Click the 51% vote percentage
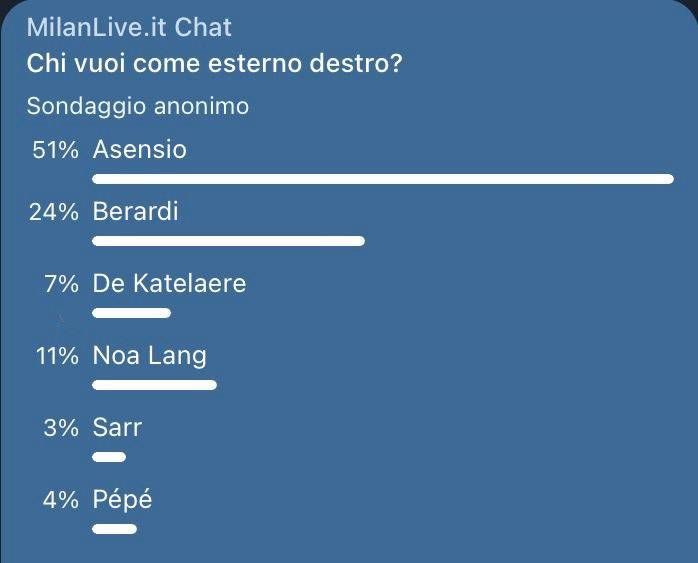The width and height of the screenshot is (698, 563). 55,150
